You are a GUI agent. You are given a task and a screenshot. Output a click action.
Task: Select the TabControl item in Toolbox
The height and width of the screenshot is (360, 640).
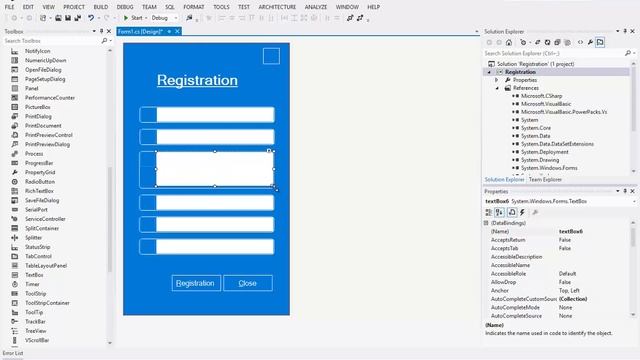(38, 256)
